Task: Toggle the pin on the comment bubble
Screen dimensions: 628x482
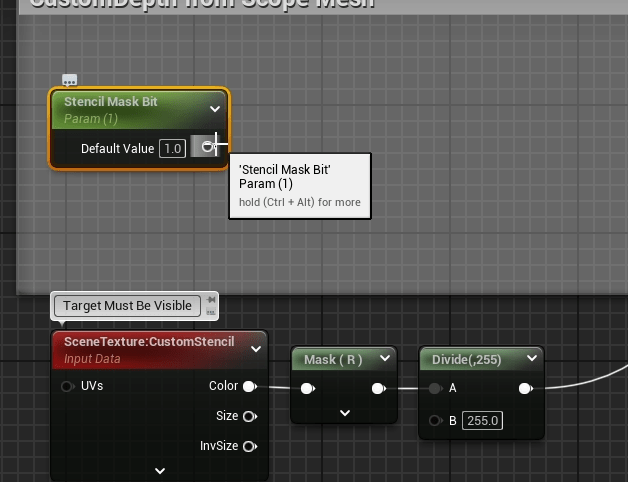Action: 211,299
